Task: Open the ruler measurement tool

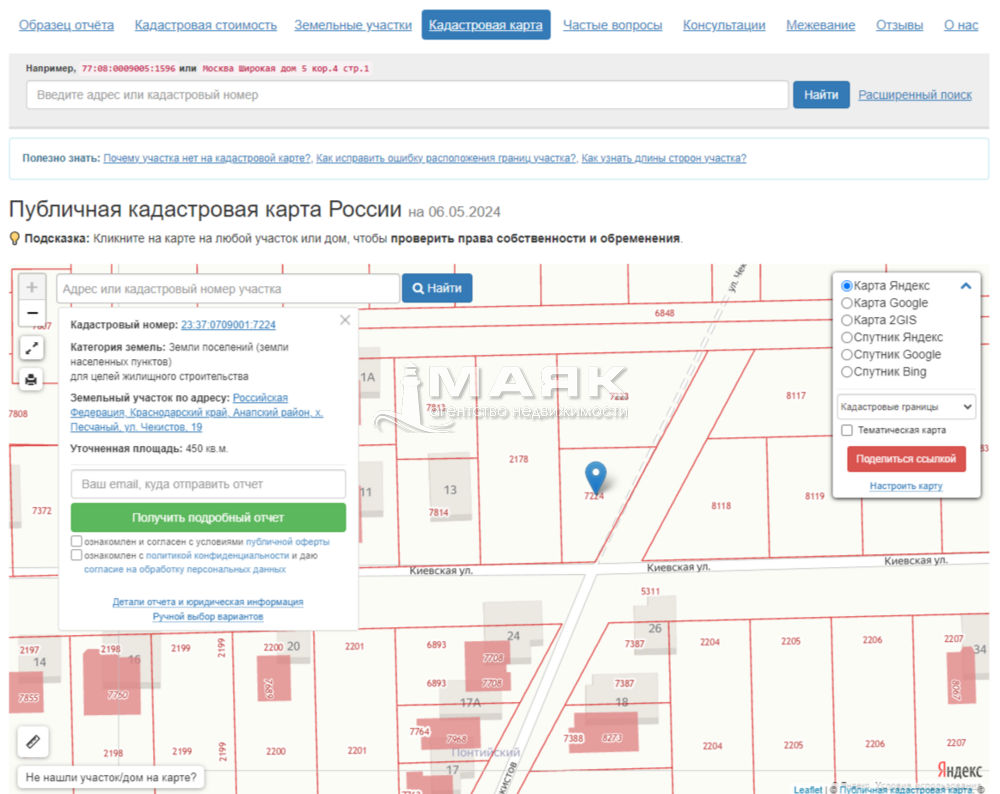Action: click(32, 741)
